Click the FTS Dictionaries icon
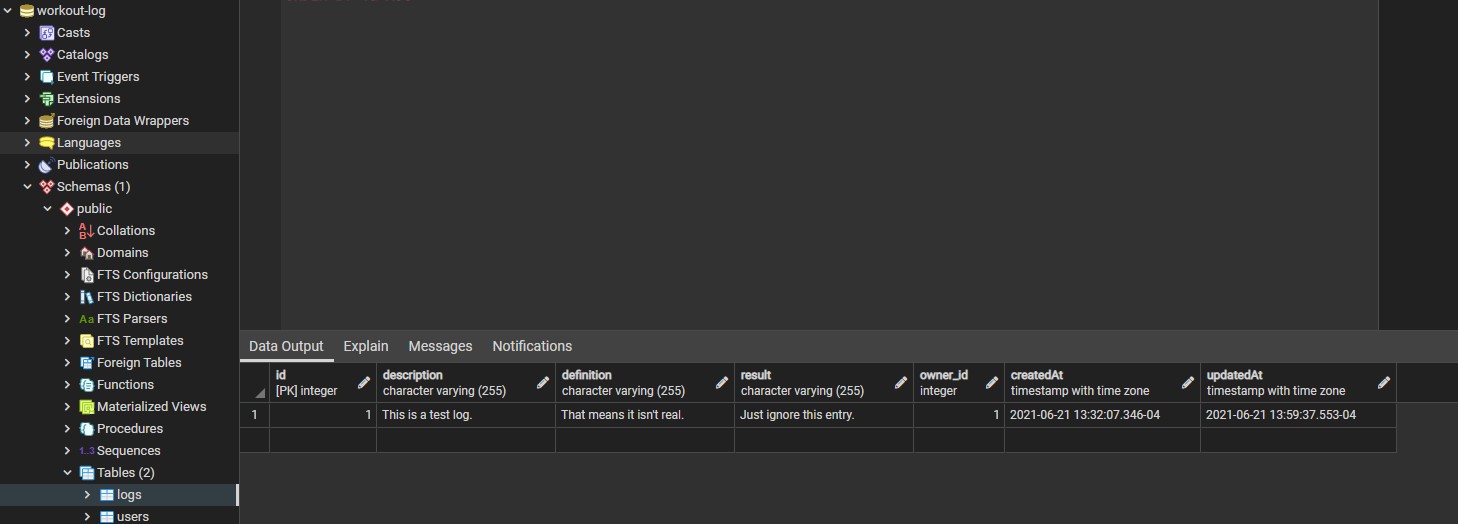Viewport: 1458px width, 524px height. point(86,297)
